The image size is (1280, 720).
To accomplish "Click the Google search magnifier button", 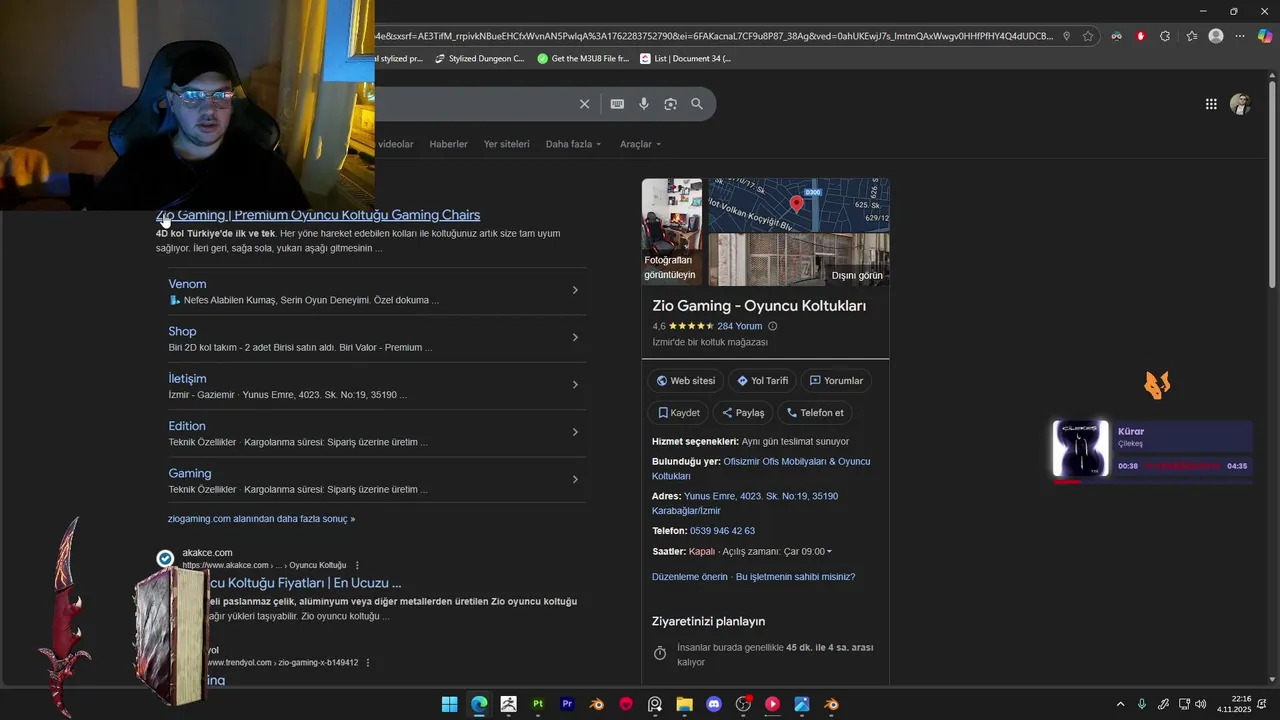I will [x=697, y=104].
